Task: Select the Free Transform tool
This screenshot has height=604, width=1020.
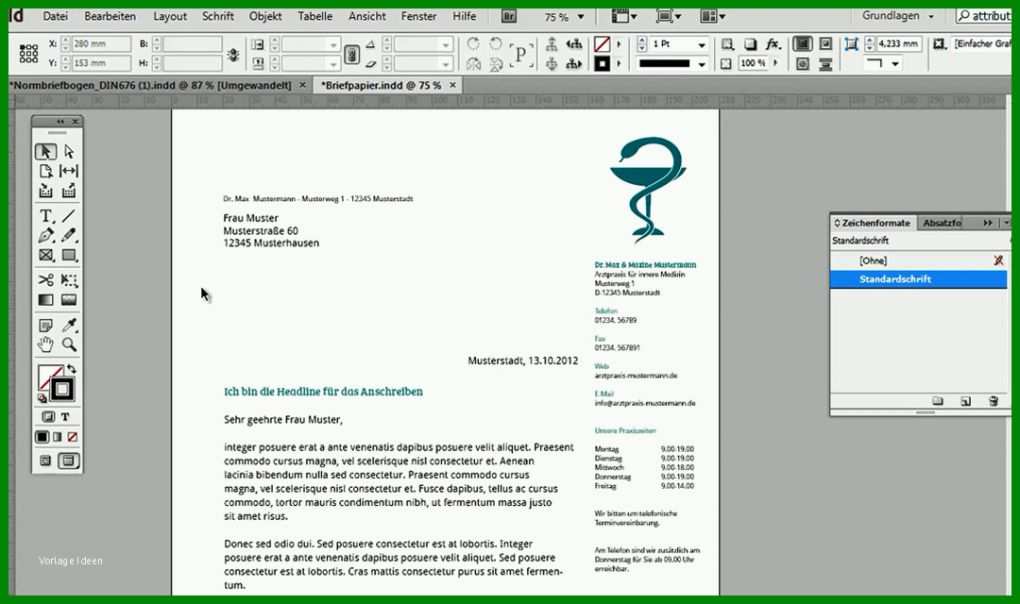Action: coord(69,280)
